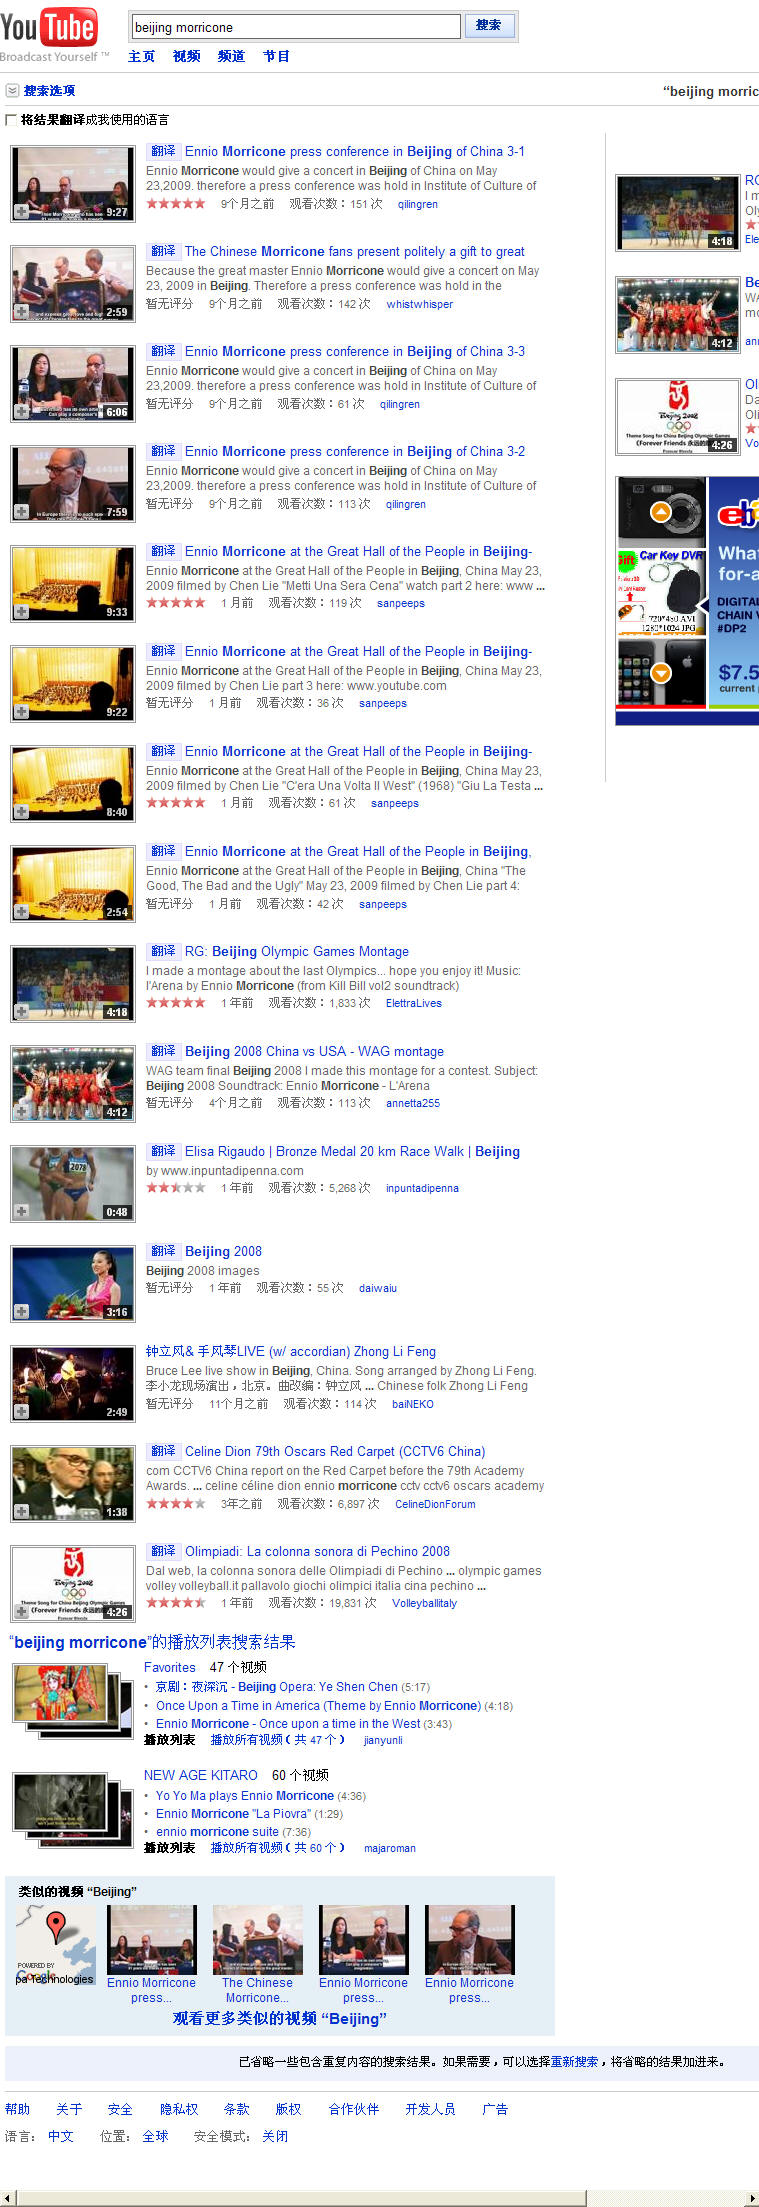This screenshot has width=759, height=2207.
Task: Click translate tag for 'Celine Dion 79th Oscars'
Action: pos(163,1451)
